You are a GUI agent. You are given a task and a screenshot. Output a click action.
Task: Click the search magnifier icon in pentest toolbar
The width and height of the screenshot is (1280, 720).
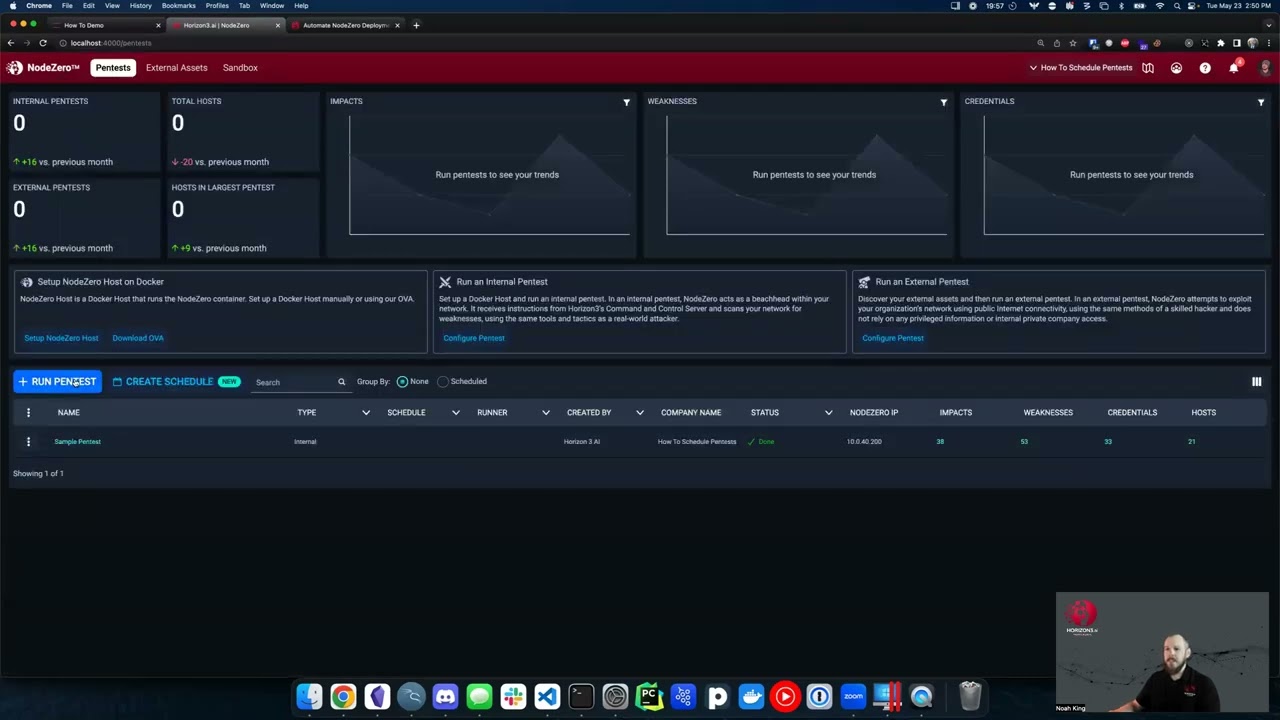341,382
